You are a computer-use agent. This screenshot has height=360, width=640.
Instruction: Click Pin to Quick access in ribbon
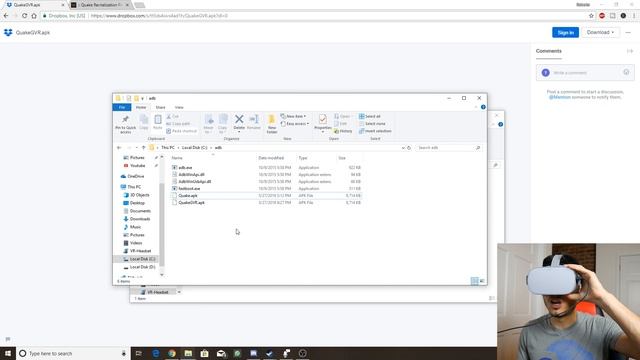125,124
